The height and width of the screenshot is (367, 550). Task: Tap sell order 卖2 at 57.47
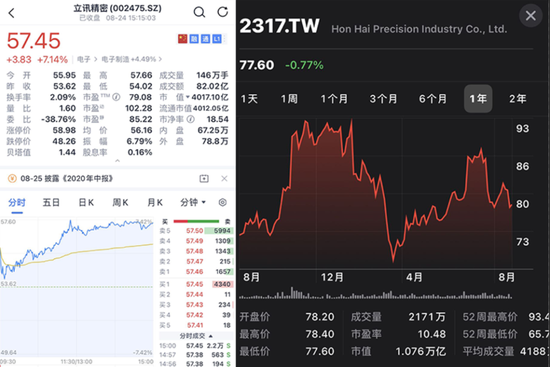195,261
